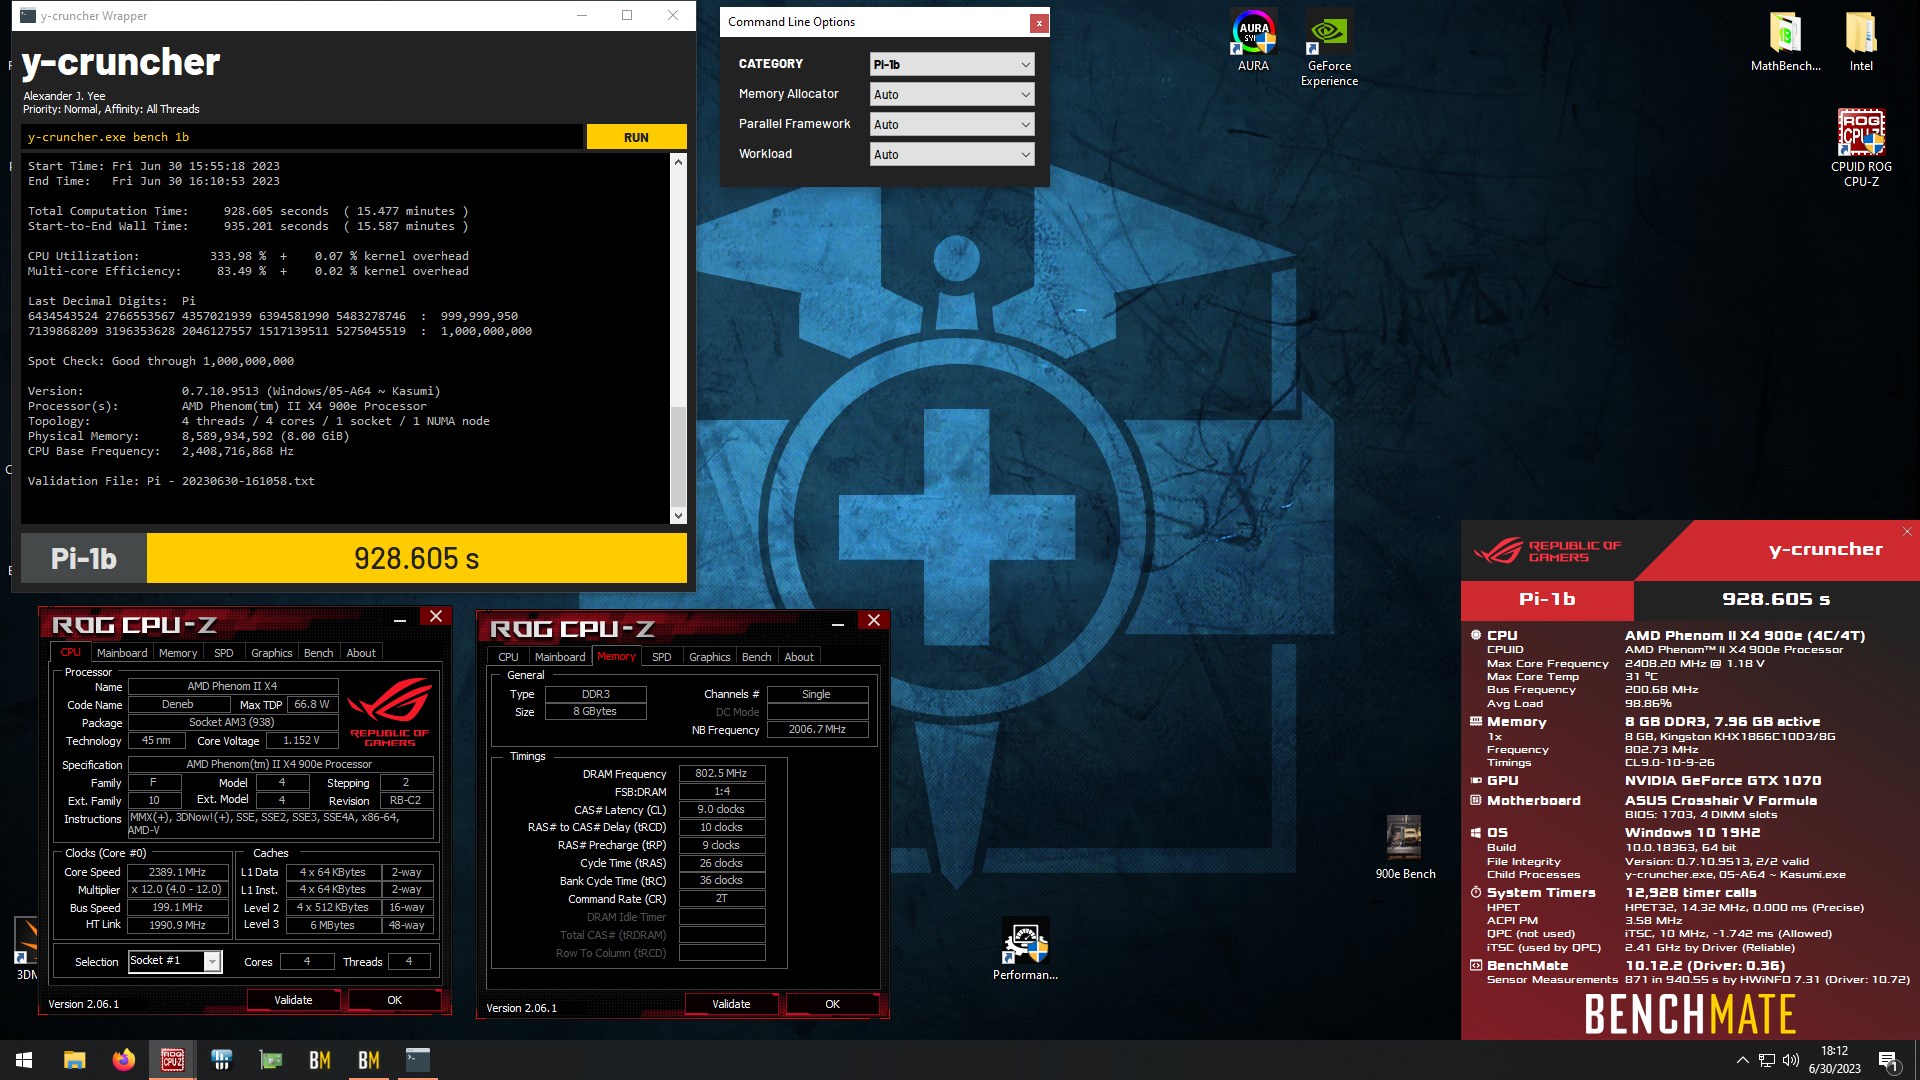Open SPD tab in right CPU-Z
Image resolution: width=1920 pixels, height=1080 pixels.
tap(662, 657)
